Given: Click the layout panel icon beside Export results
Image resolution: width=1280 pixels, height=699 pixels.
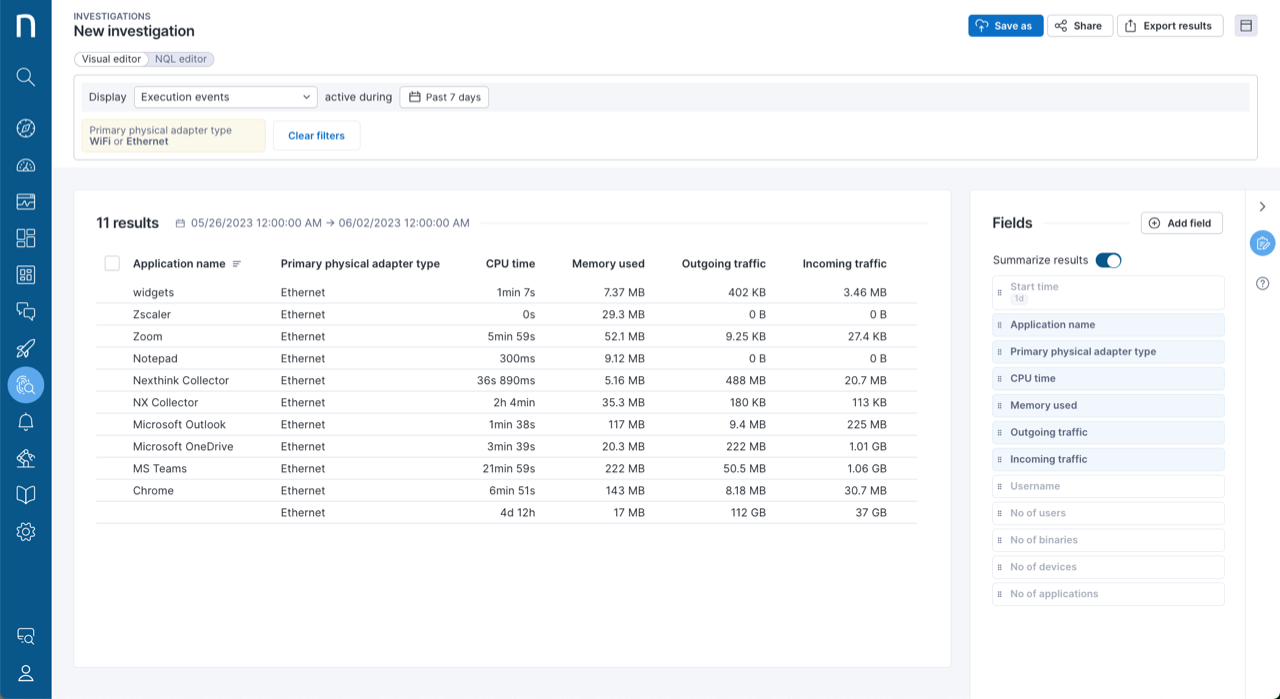Looking at the screenshot, I should 1246,26.
